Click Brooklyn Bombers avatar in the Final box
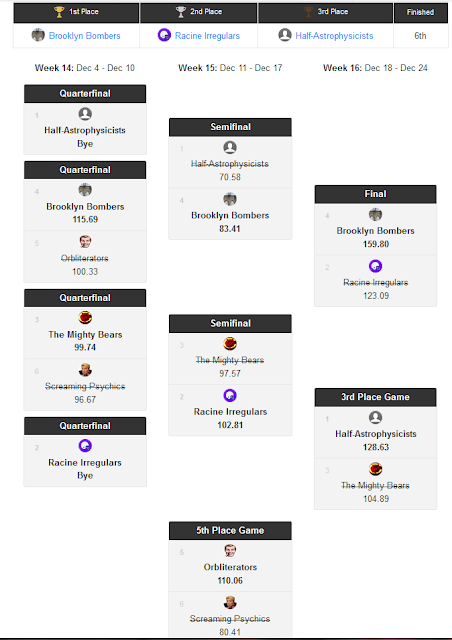Screen dimensions: 452x640 (x=375, y=214)
